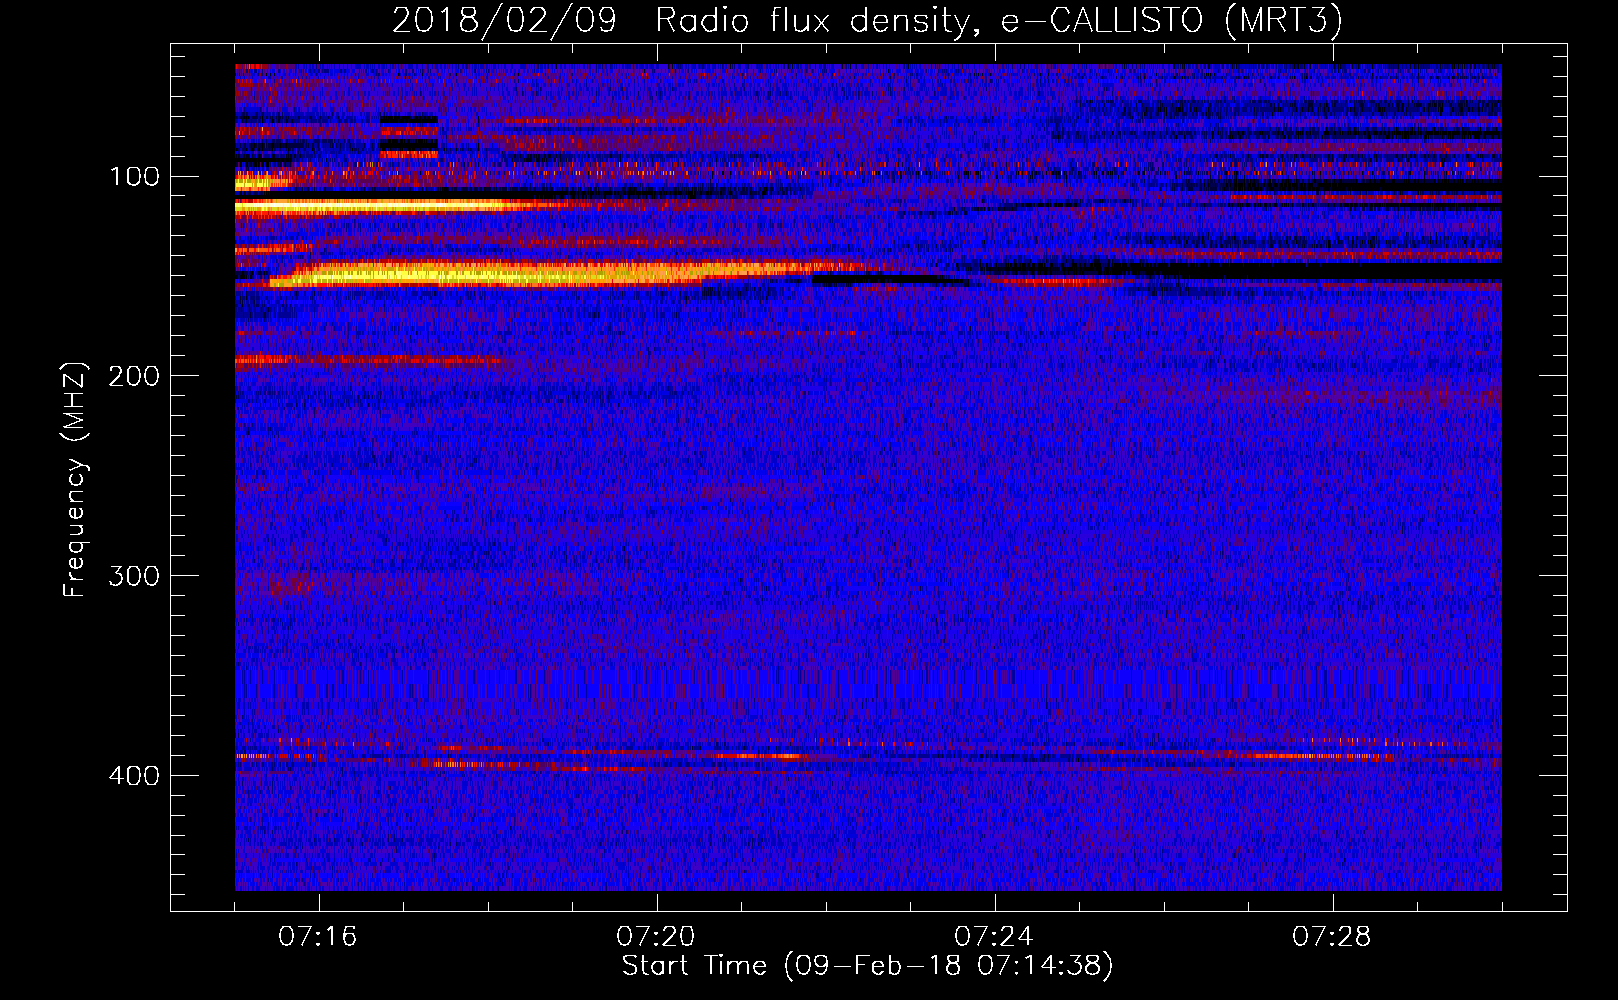Click the "Frequency (MHZ)" axis label
This screenshot has height=1000, width=1618.
pos(75,480)
